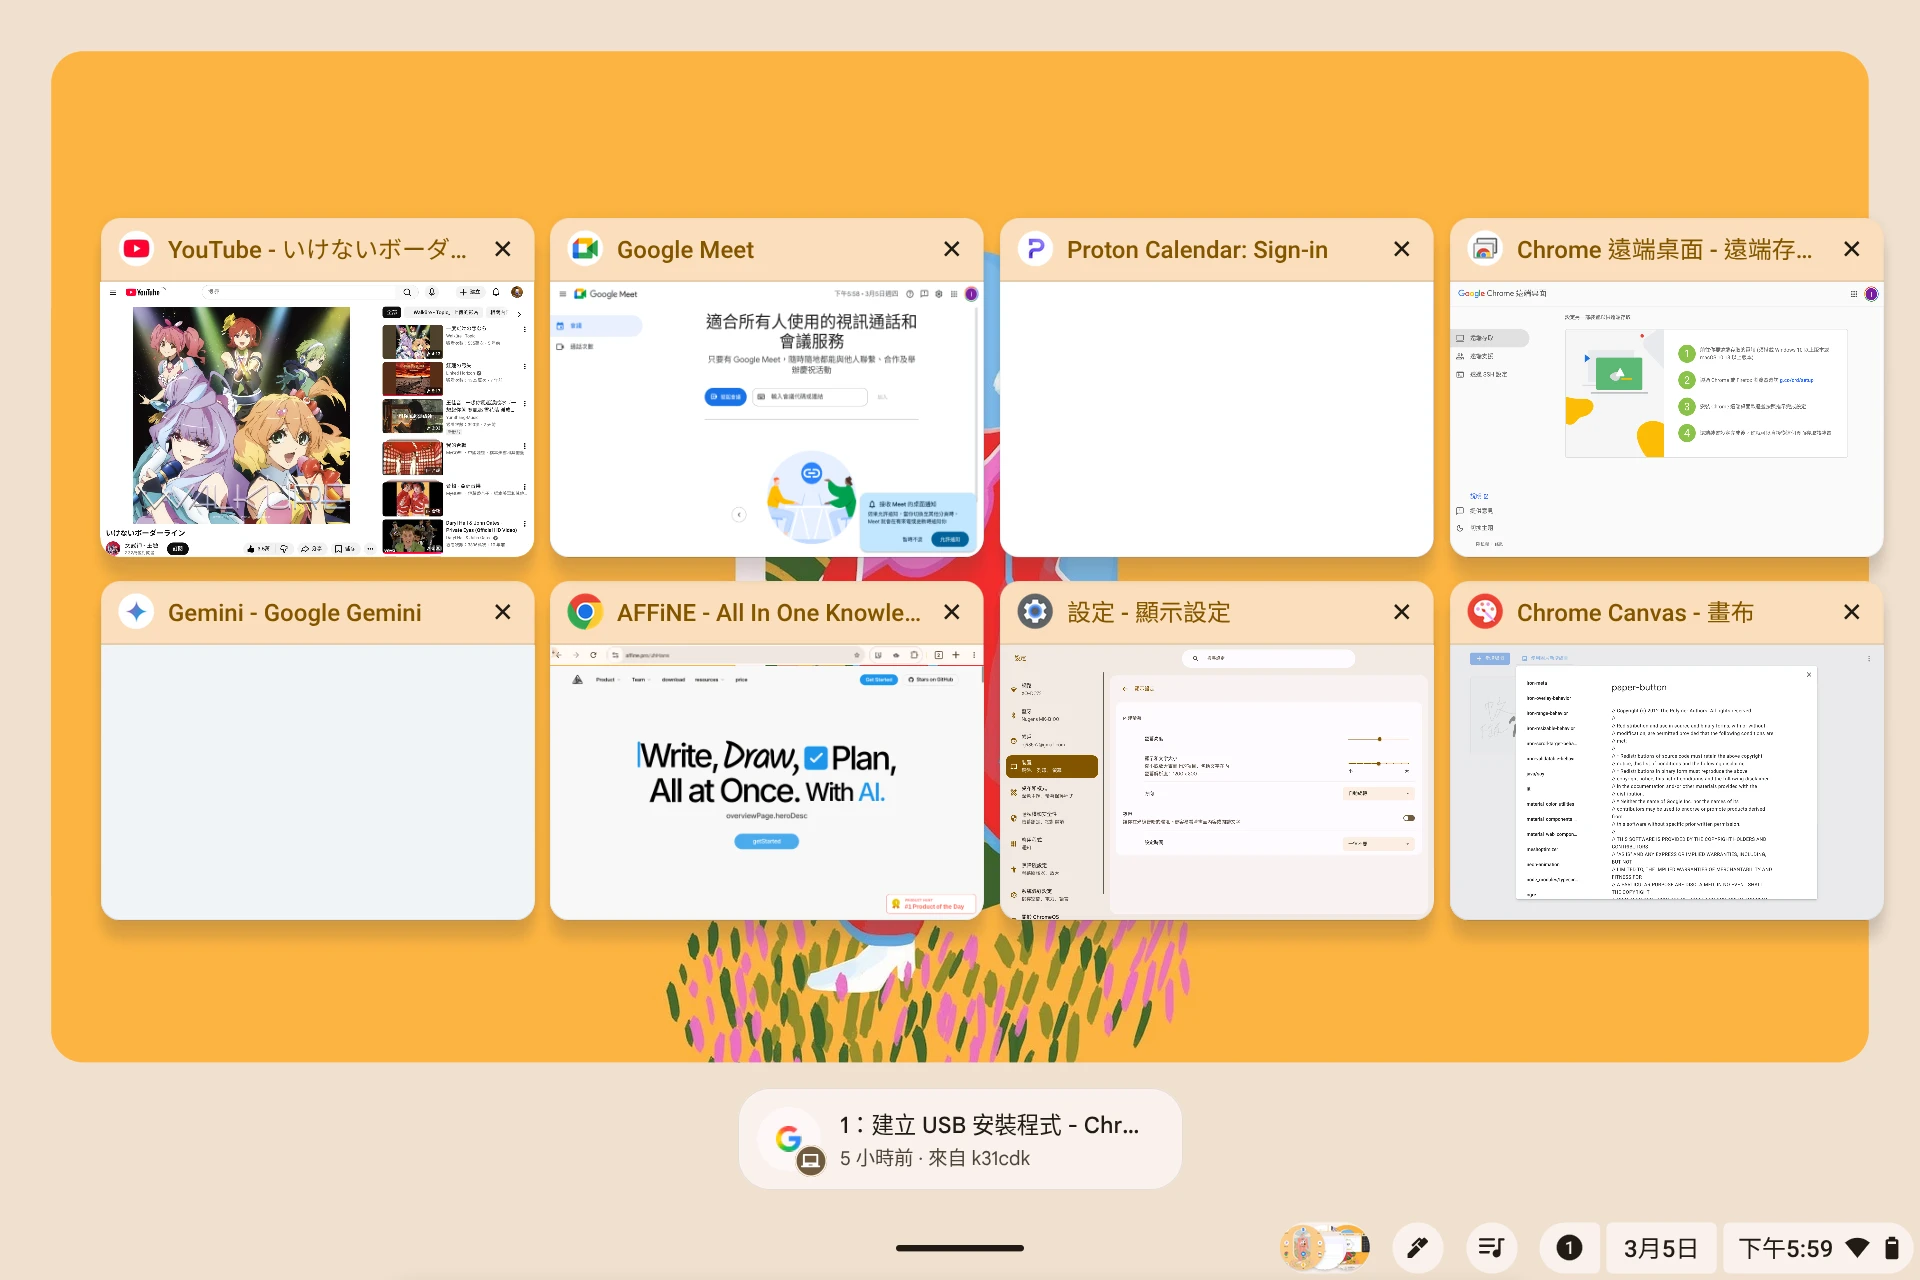The height and width of the screenshot is (1280, 1920).
Task: Select the AFFiNE window preview
Action: pyautogui.click(x=766, y=780)
